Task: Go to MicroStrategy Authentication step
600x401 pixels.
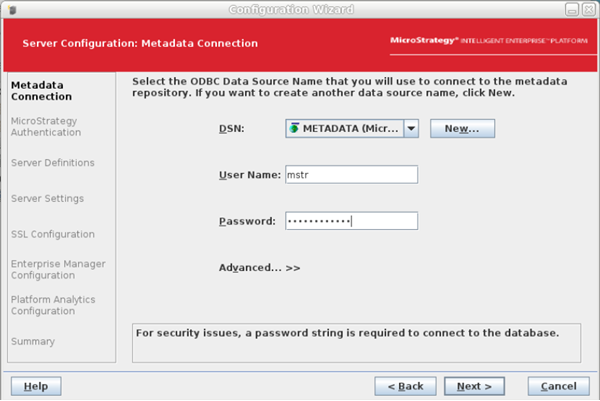Action: coord(44,127)
